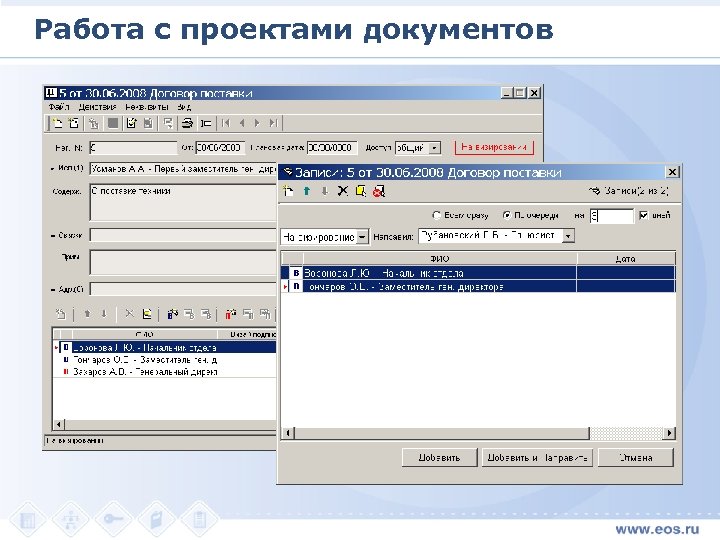The width and height of the screenshot is (720, 540).
Task: Select 'Гончаров О.Е.' row in main window list
Action: 165,360
